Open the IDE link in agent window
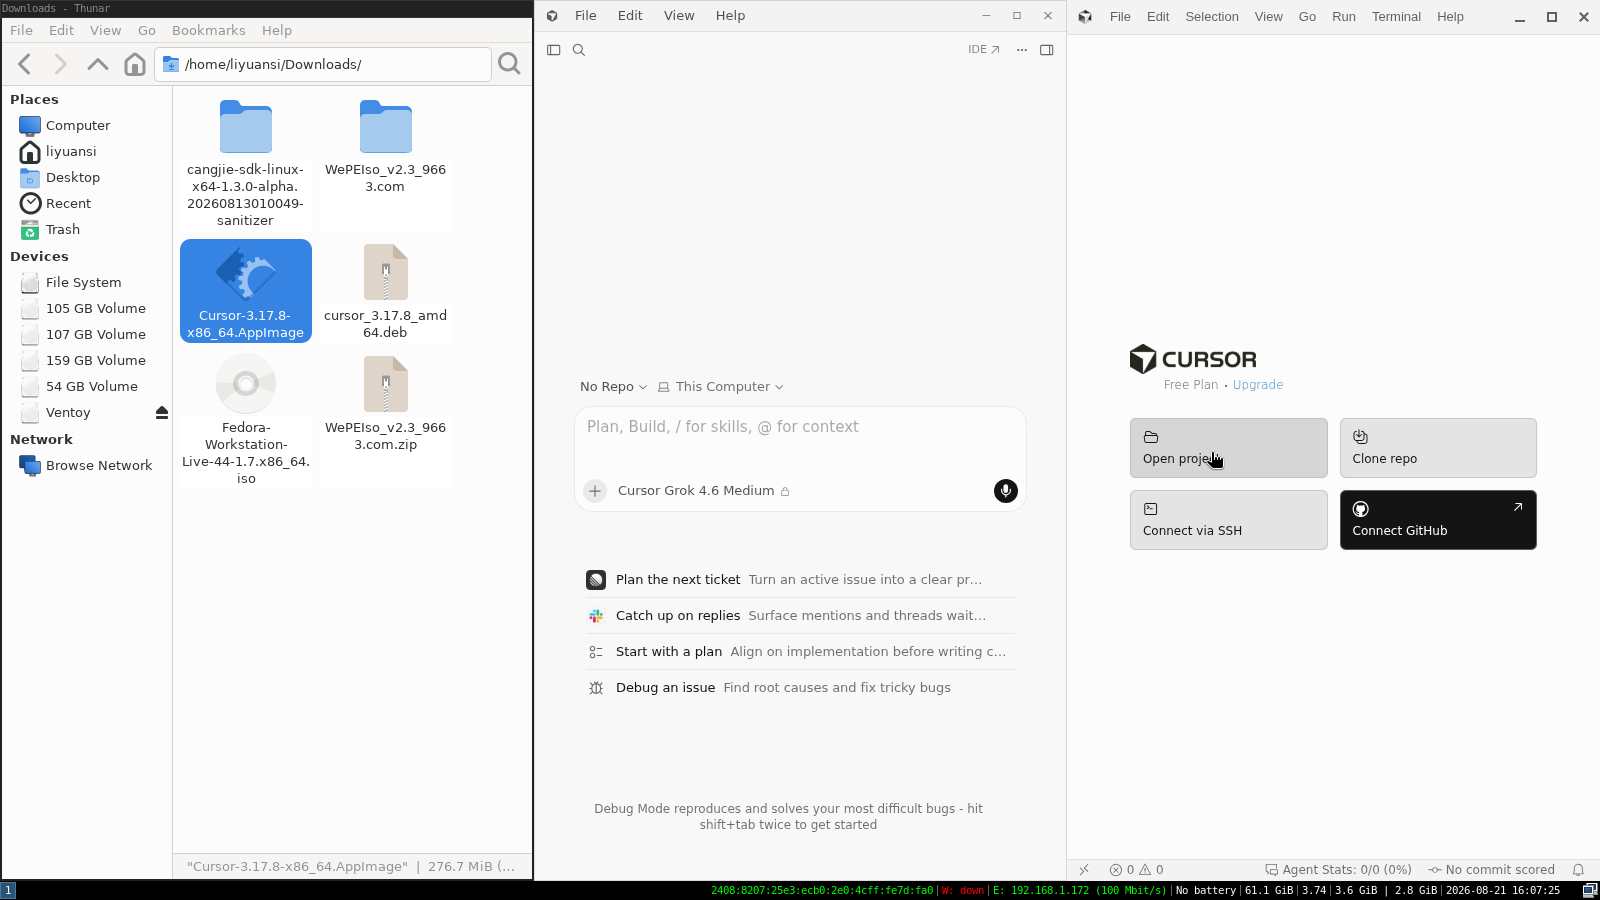 [x=984, y=50]
